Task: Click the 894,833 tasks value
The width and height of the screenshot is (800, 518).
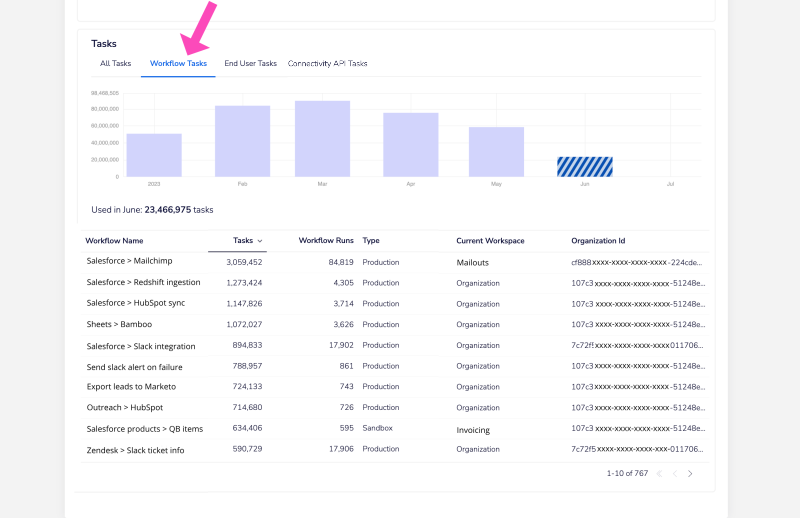Action: click(247, 346)
